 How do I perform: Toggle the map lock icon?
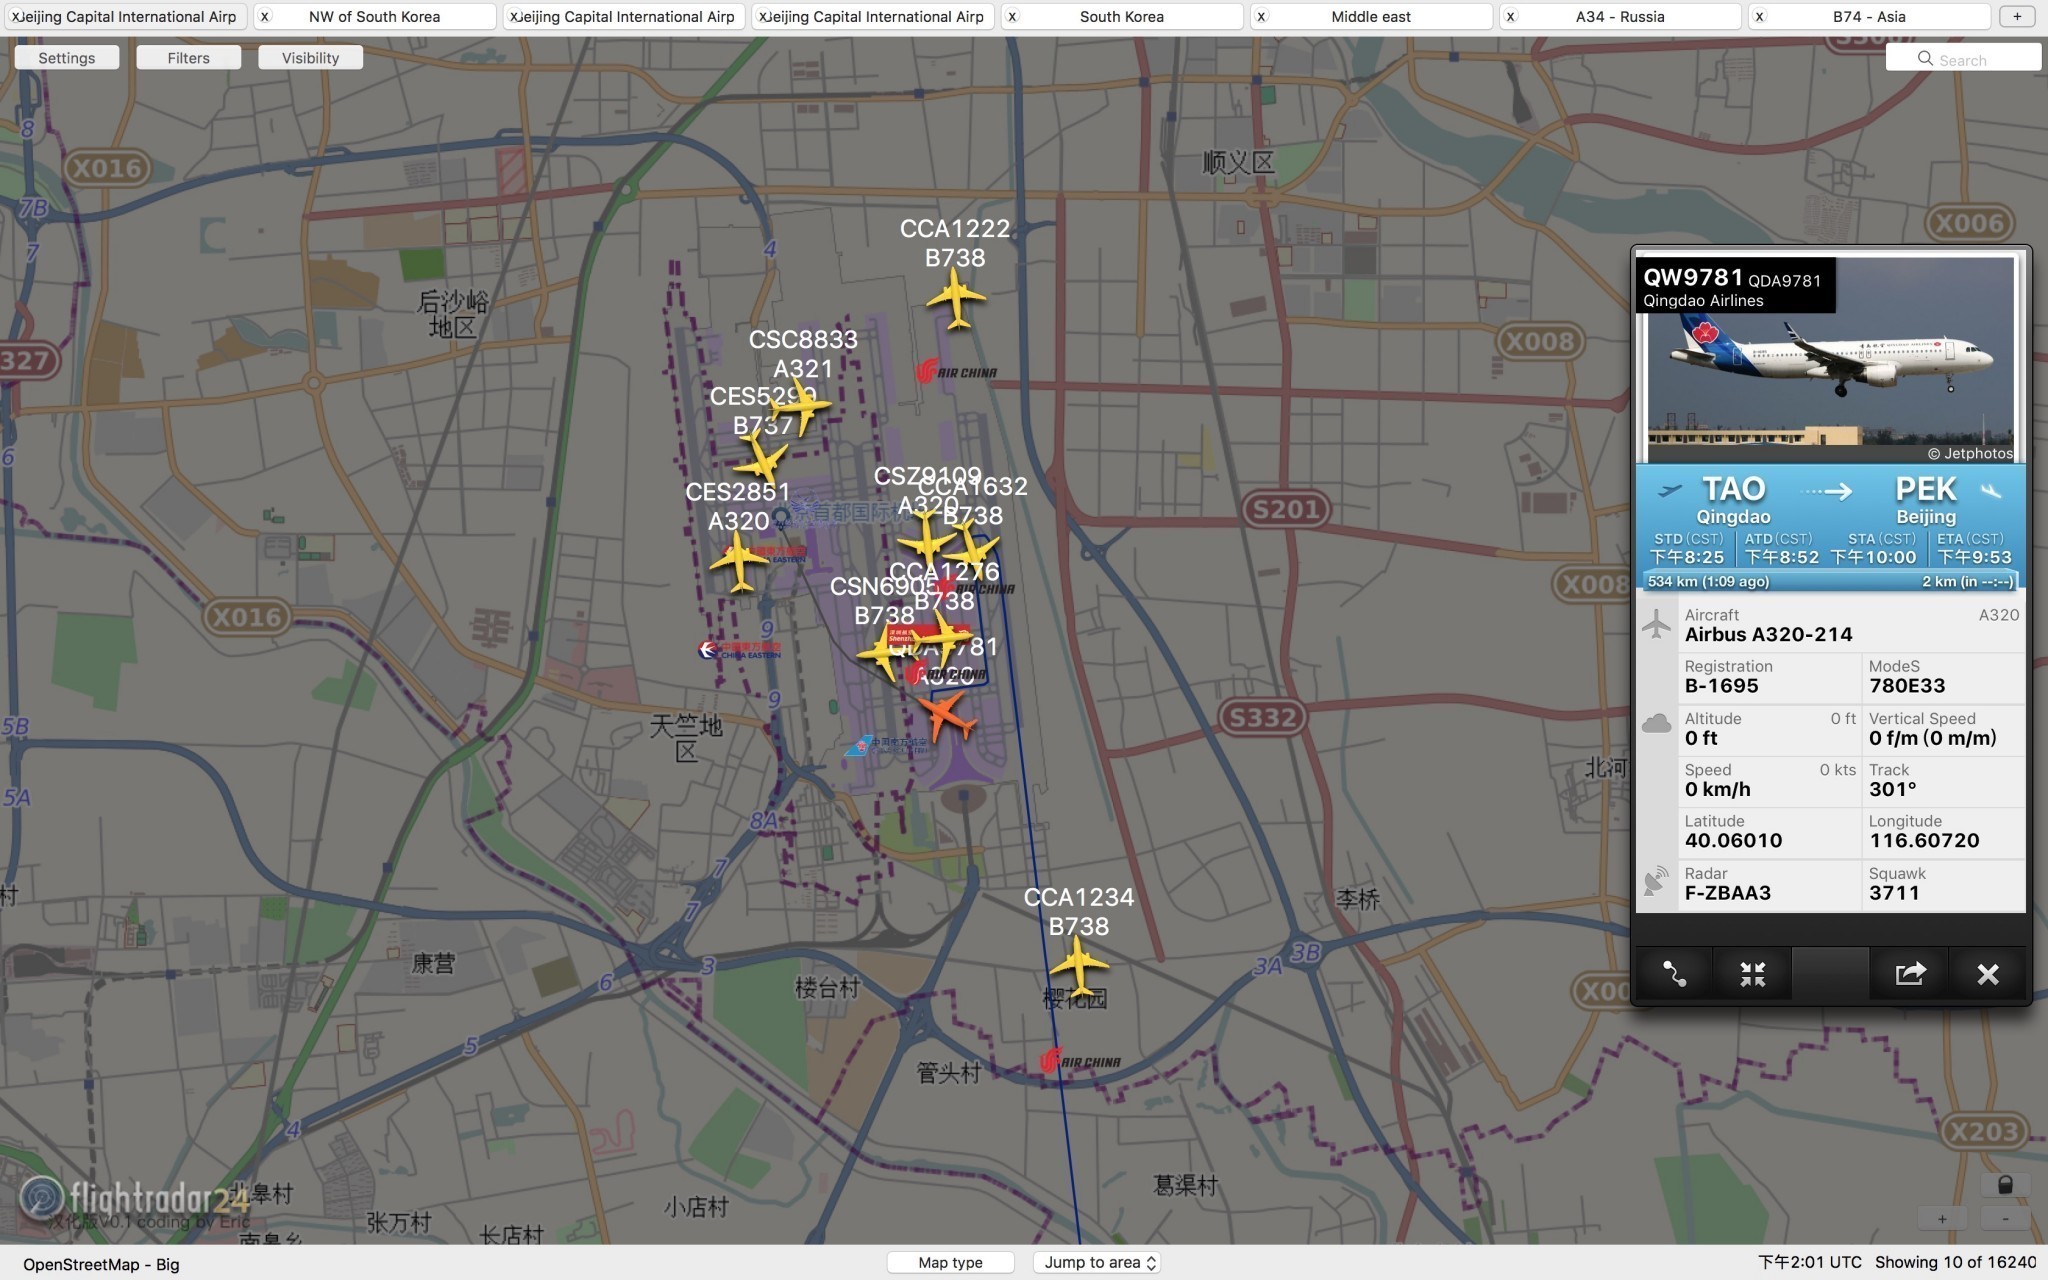click(x=2005, y=1185)
